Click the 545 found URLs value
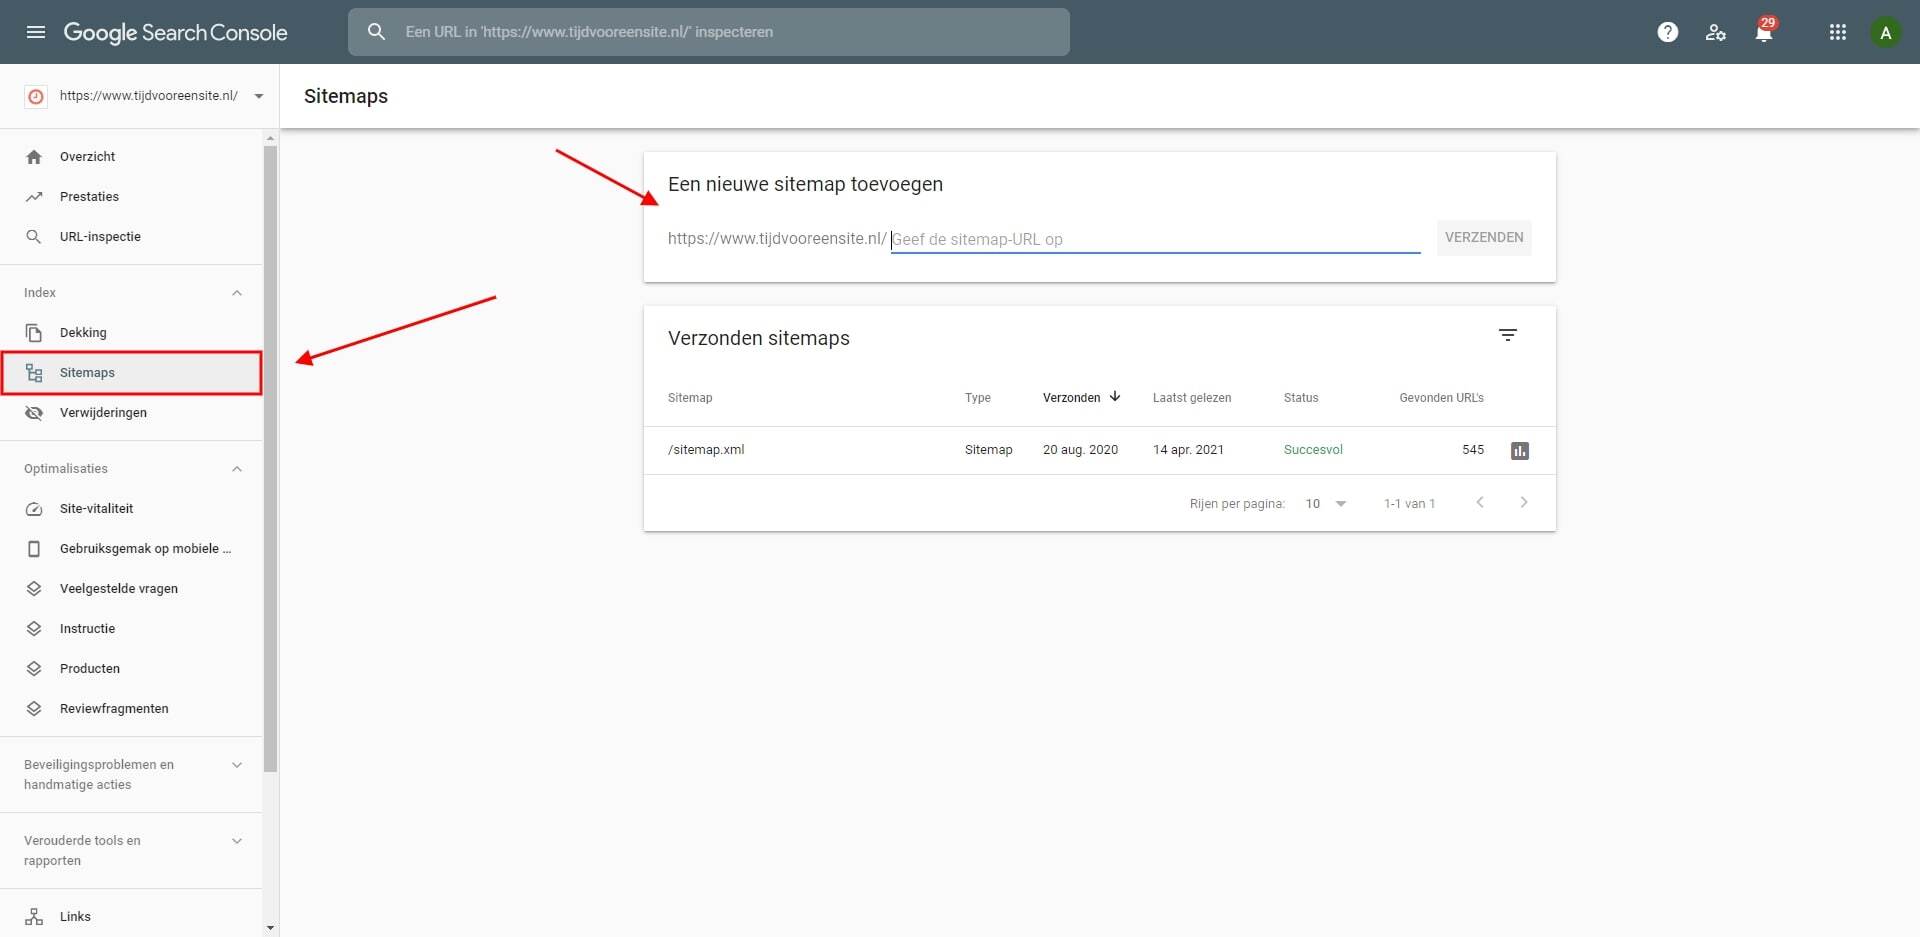 (x=1473, y=450)
